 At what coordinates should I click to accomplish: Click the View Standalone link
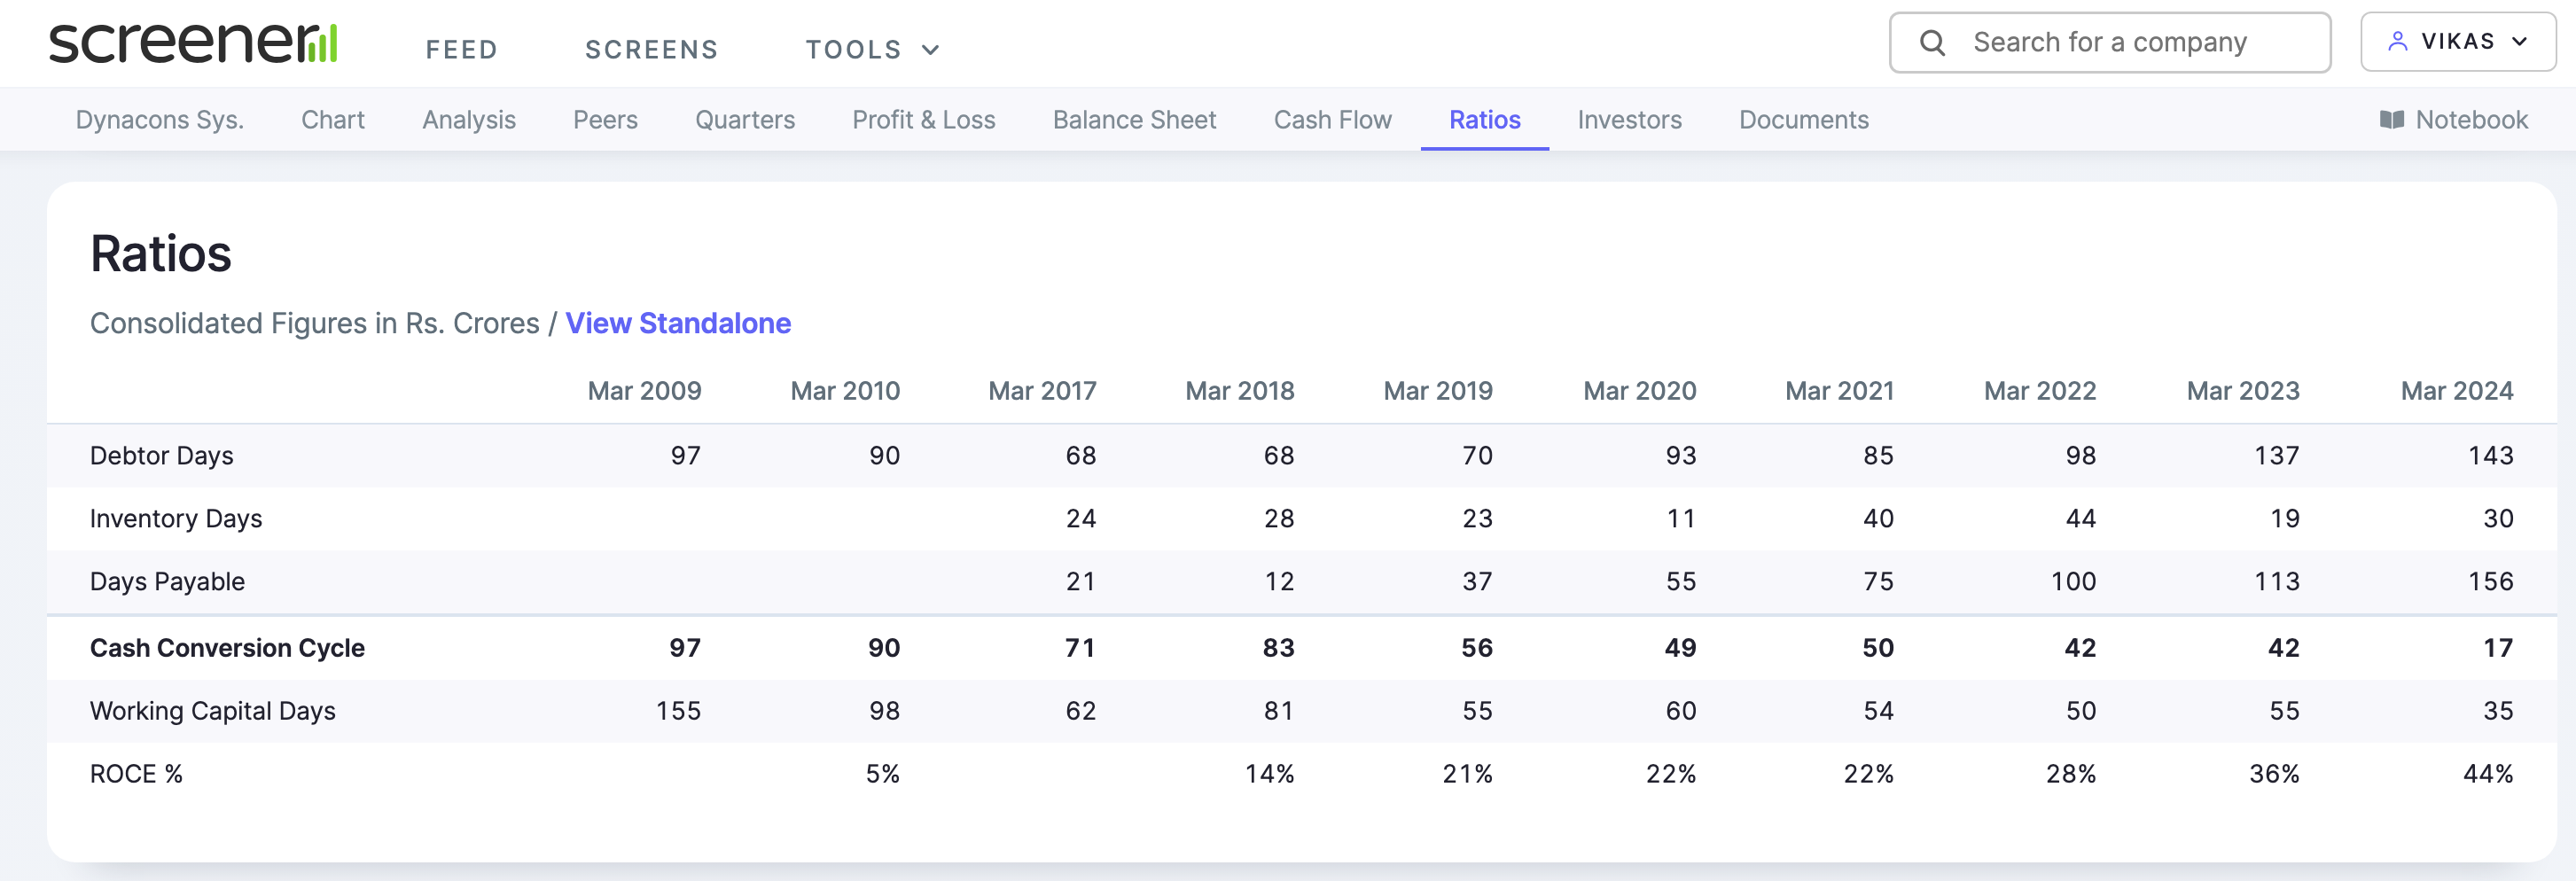(x=678, y=323)
